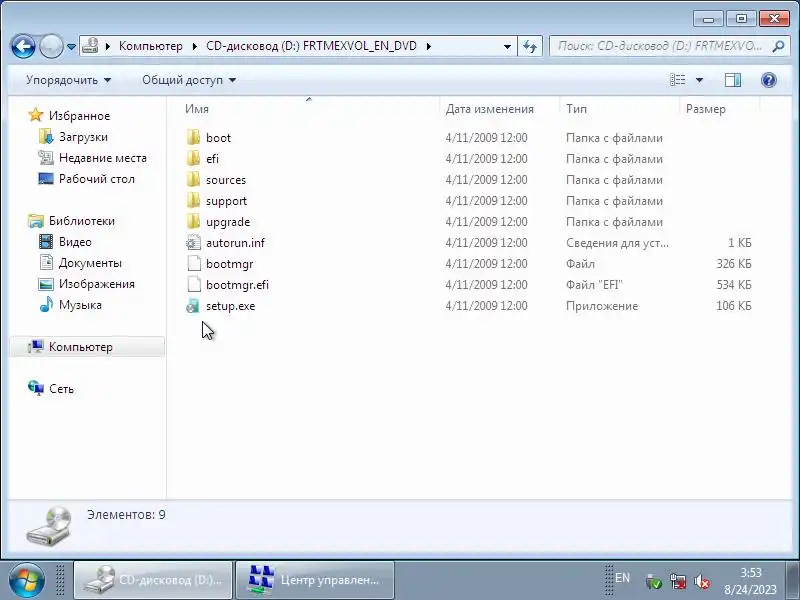800x600 pixels.
Task: Open the Видео library
Action: [75, 242]
